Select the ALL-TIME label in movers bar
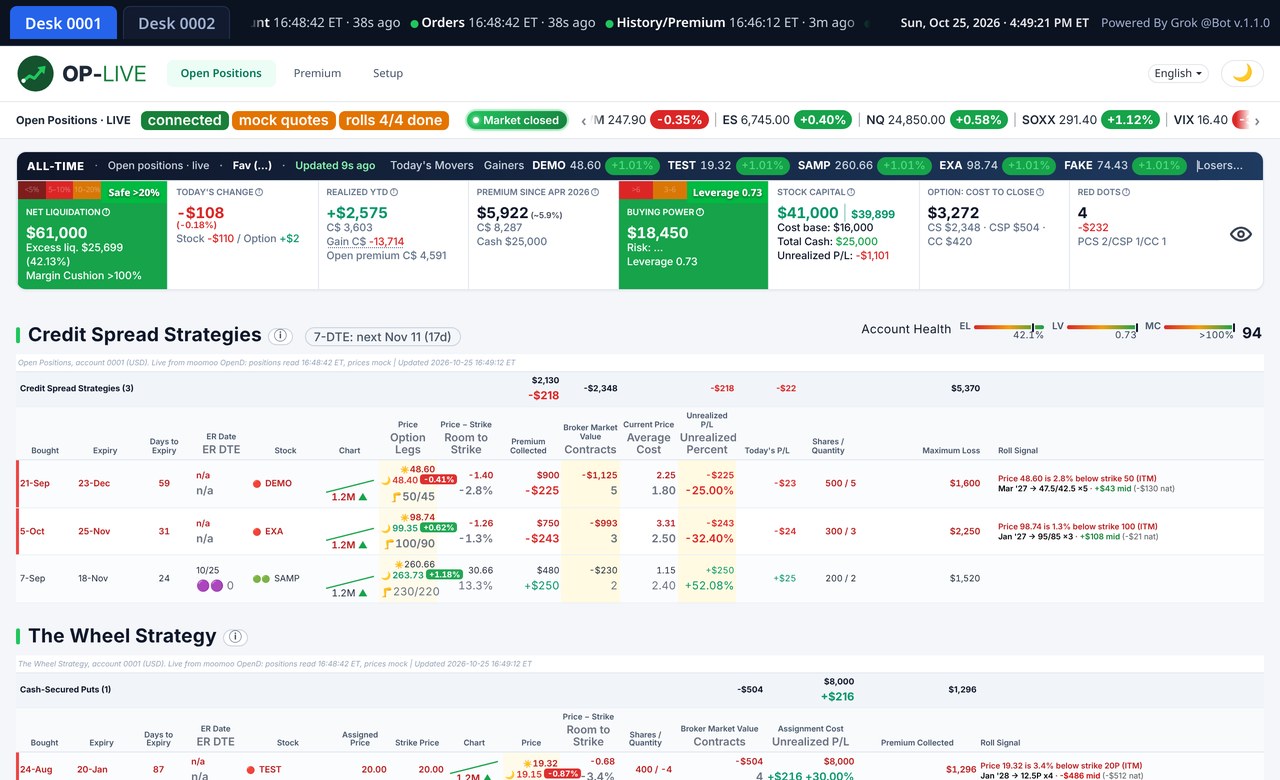 tap(55, 166)
